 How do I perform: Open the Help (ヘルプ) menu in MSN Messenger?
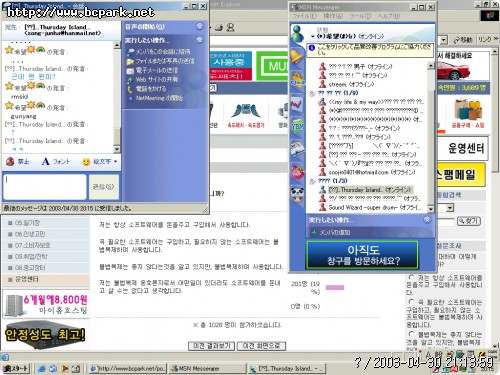[389, 16]
